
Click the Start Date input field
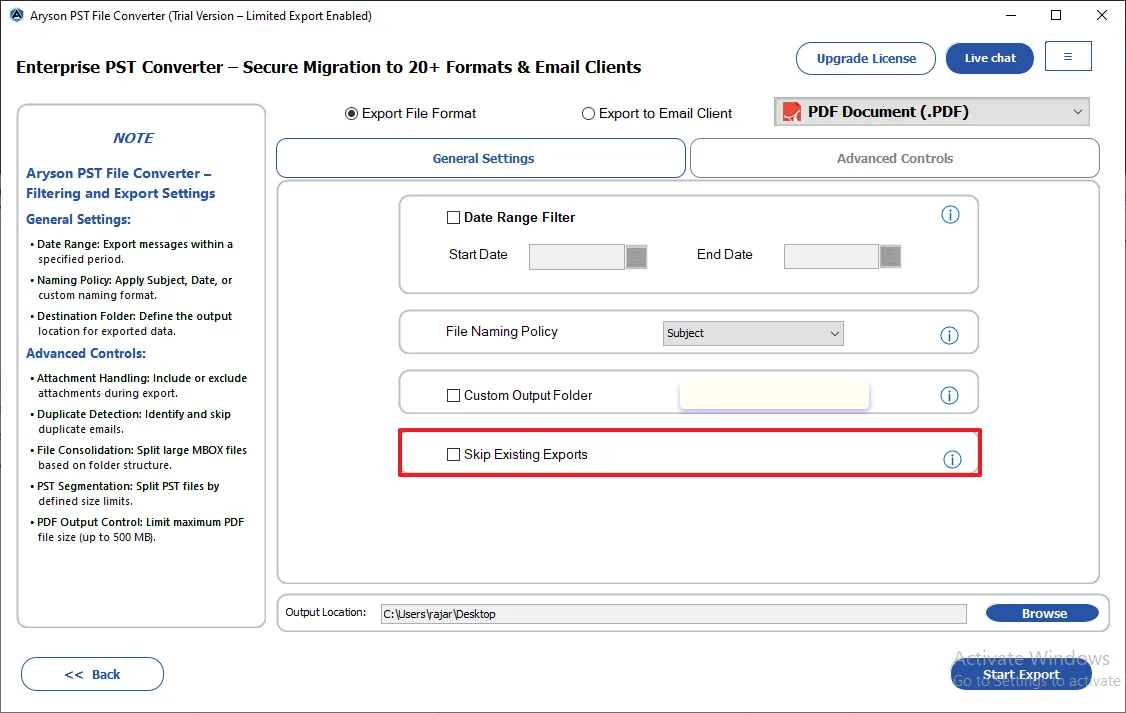(577, 257)
